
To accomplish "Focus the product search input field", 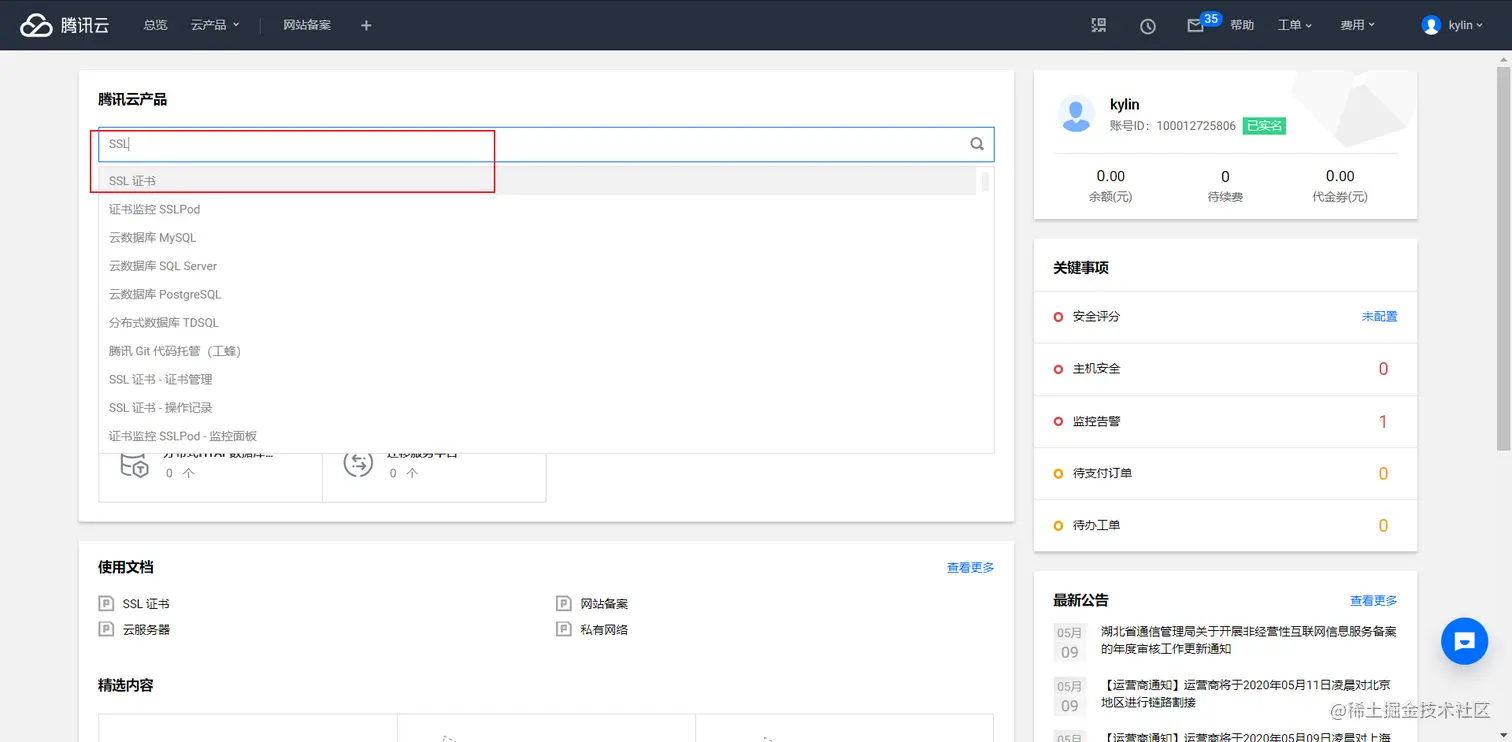I will pyautogui.click(x=546, y=144).
